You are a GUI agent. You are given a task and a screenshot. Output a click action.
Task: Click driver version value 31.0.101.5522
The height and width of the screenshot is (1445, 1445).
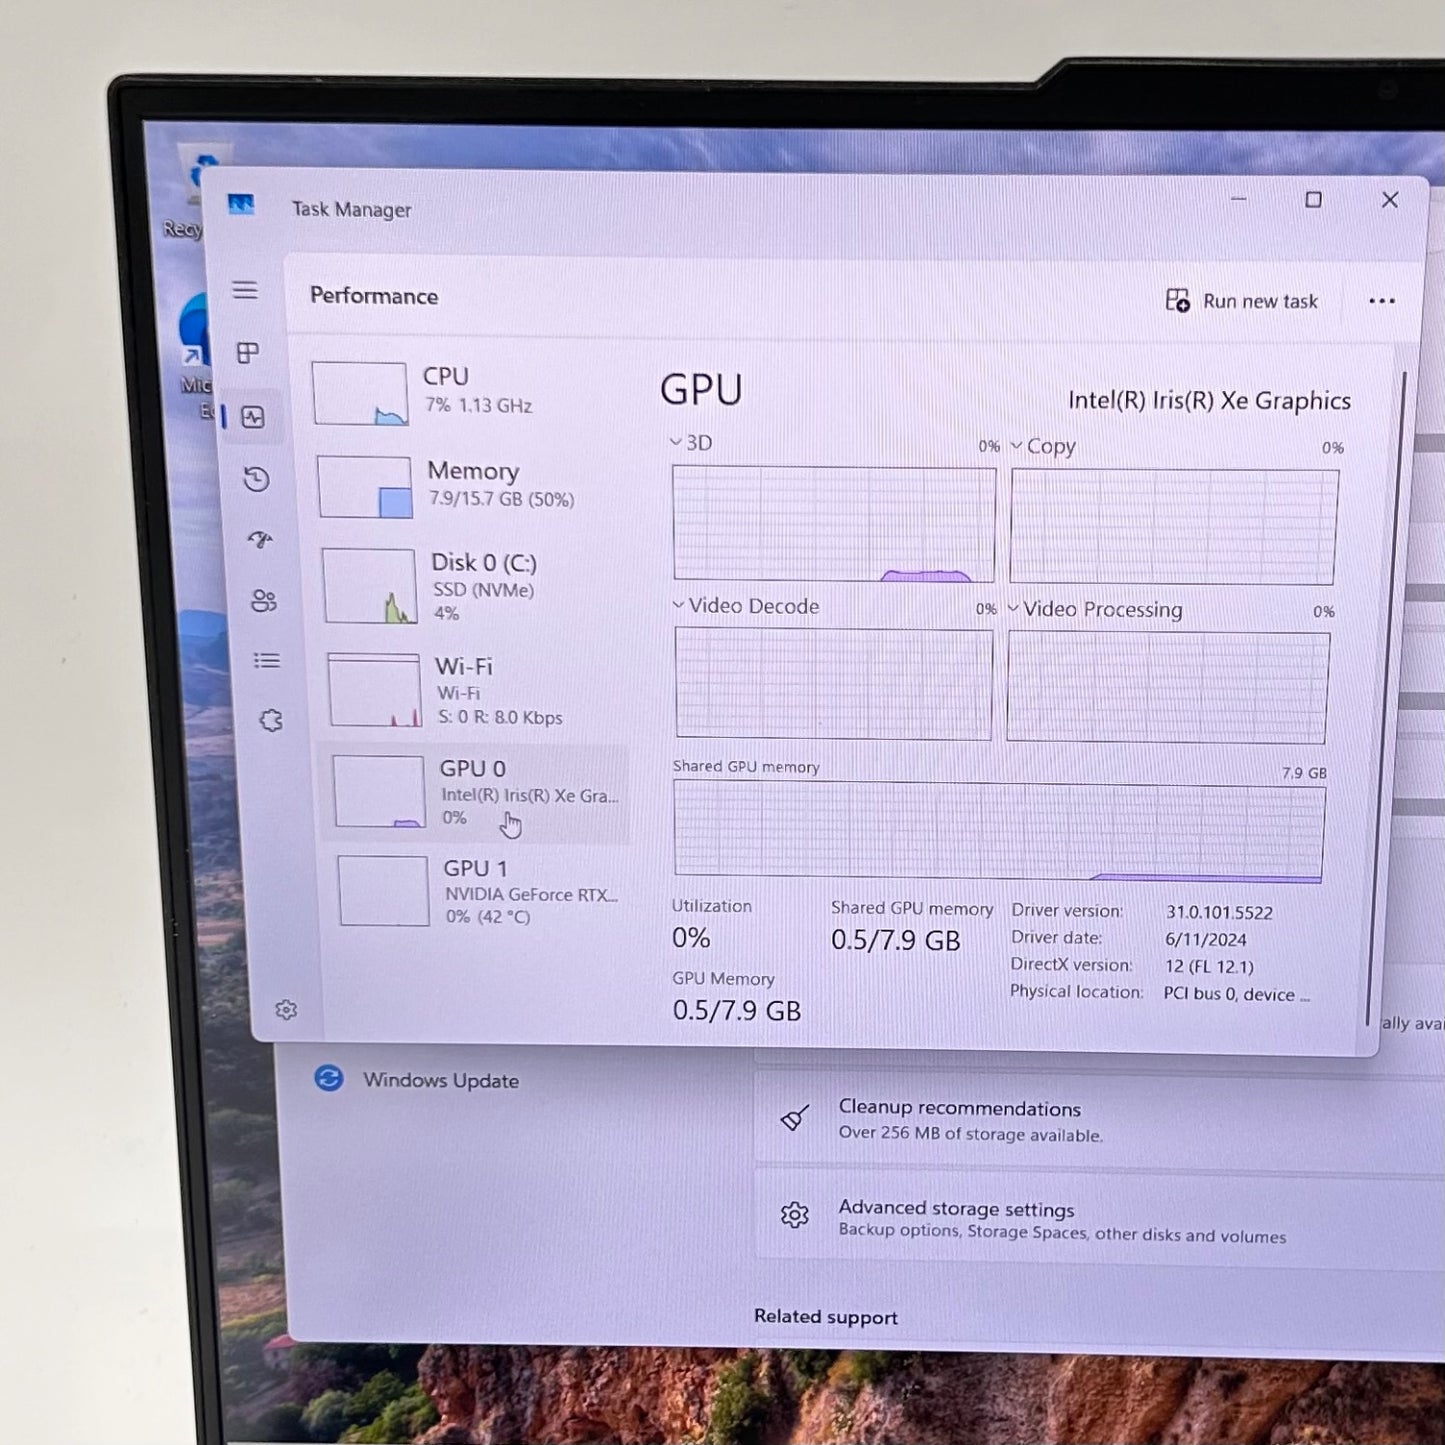tap(1219, 912)
